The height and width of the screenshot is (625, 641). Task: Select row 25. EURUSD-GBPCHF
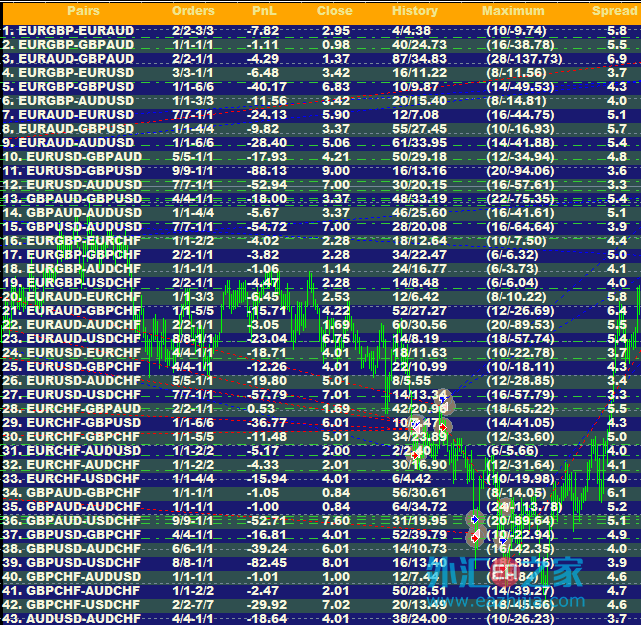pos(322,367)
